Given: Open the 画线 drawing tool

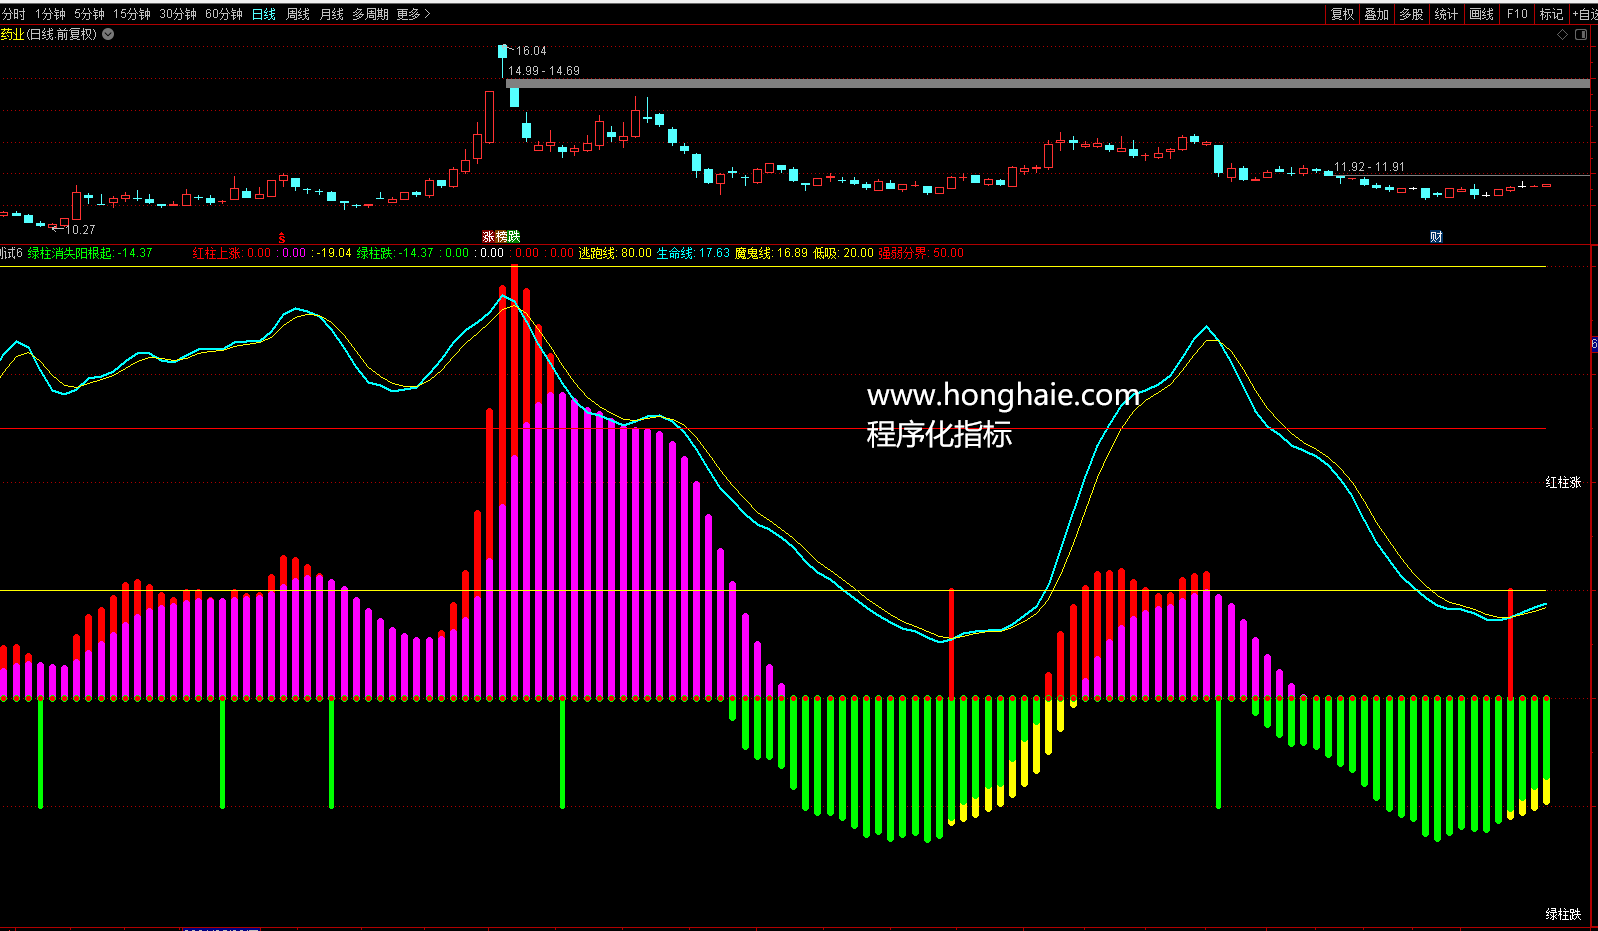Looking at the screenshot, I should (1481, 14).
